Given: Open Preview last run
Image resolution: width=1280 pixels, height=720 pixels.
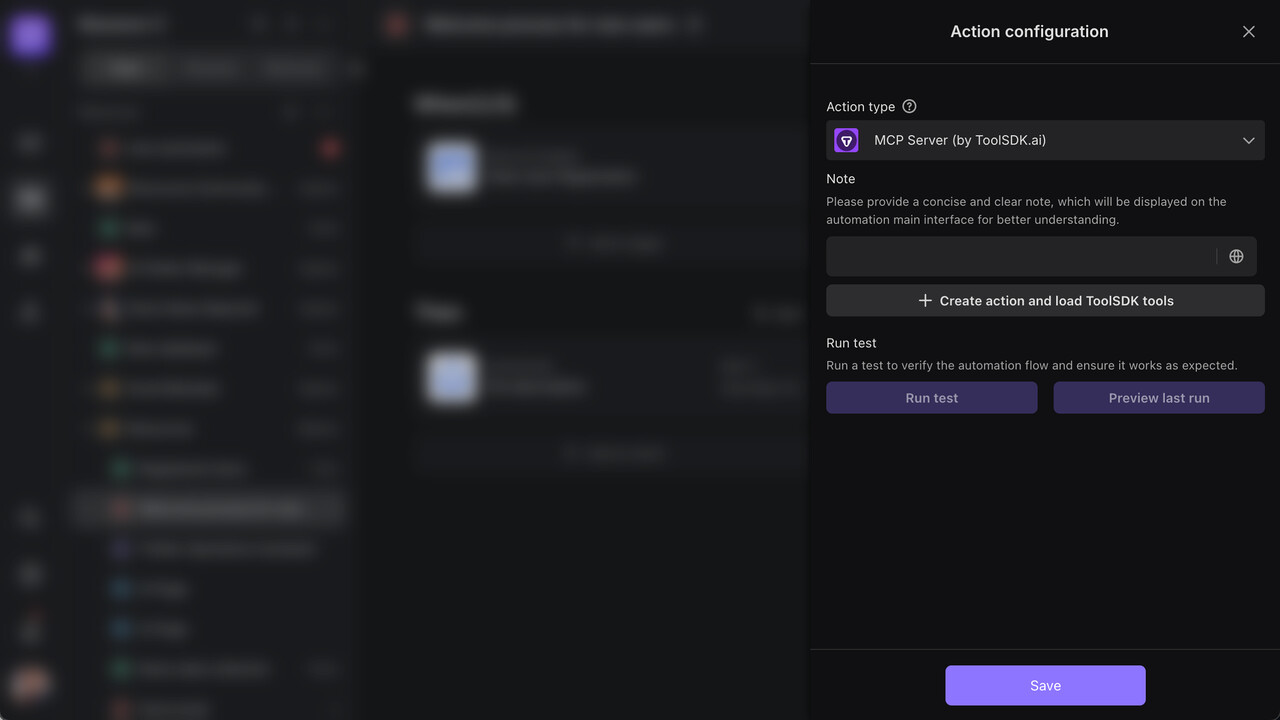Looking at the screenshot, I should click(x=1158, y=398).
